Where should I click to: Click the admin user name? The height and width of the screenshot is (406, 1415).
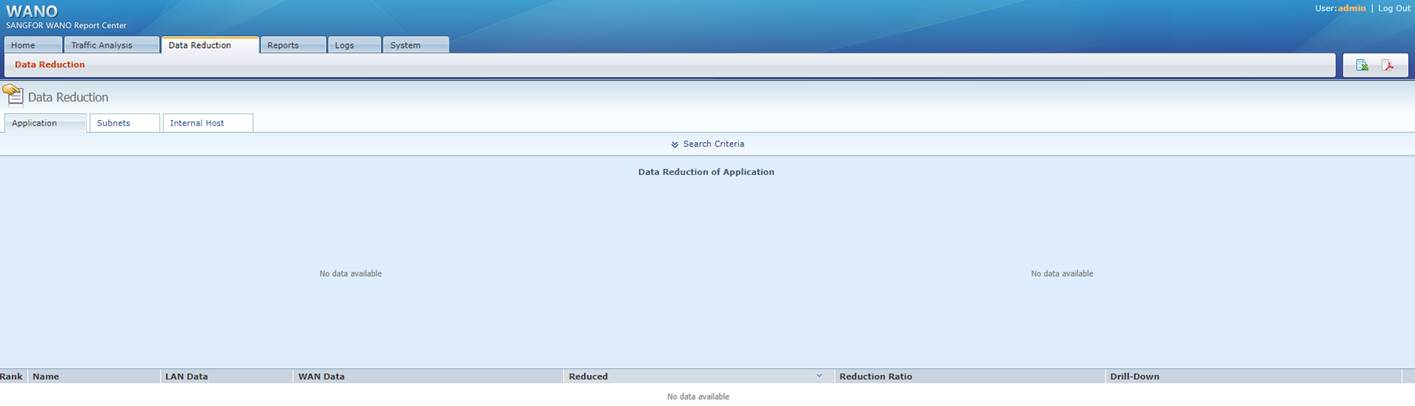pos(1351,8)
